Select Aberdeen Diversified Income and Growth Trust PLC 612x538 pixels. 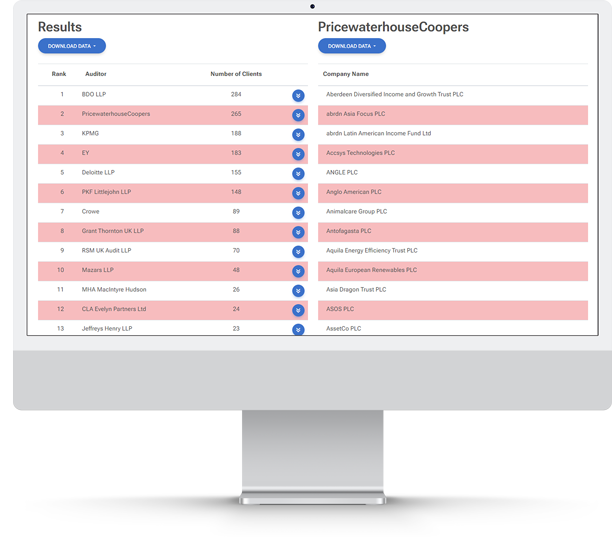453,95
